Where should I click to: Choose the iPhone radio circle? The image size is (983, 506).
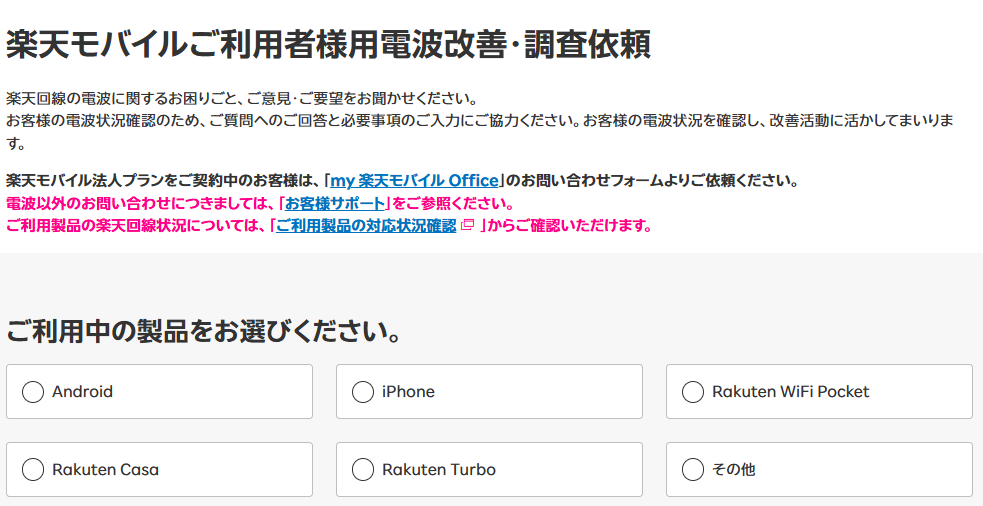pos(363,392)
